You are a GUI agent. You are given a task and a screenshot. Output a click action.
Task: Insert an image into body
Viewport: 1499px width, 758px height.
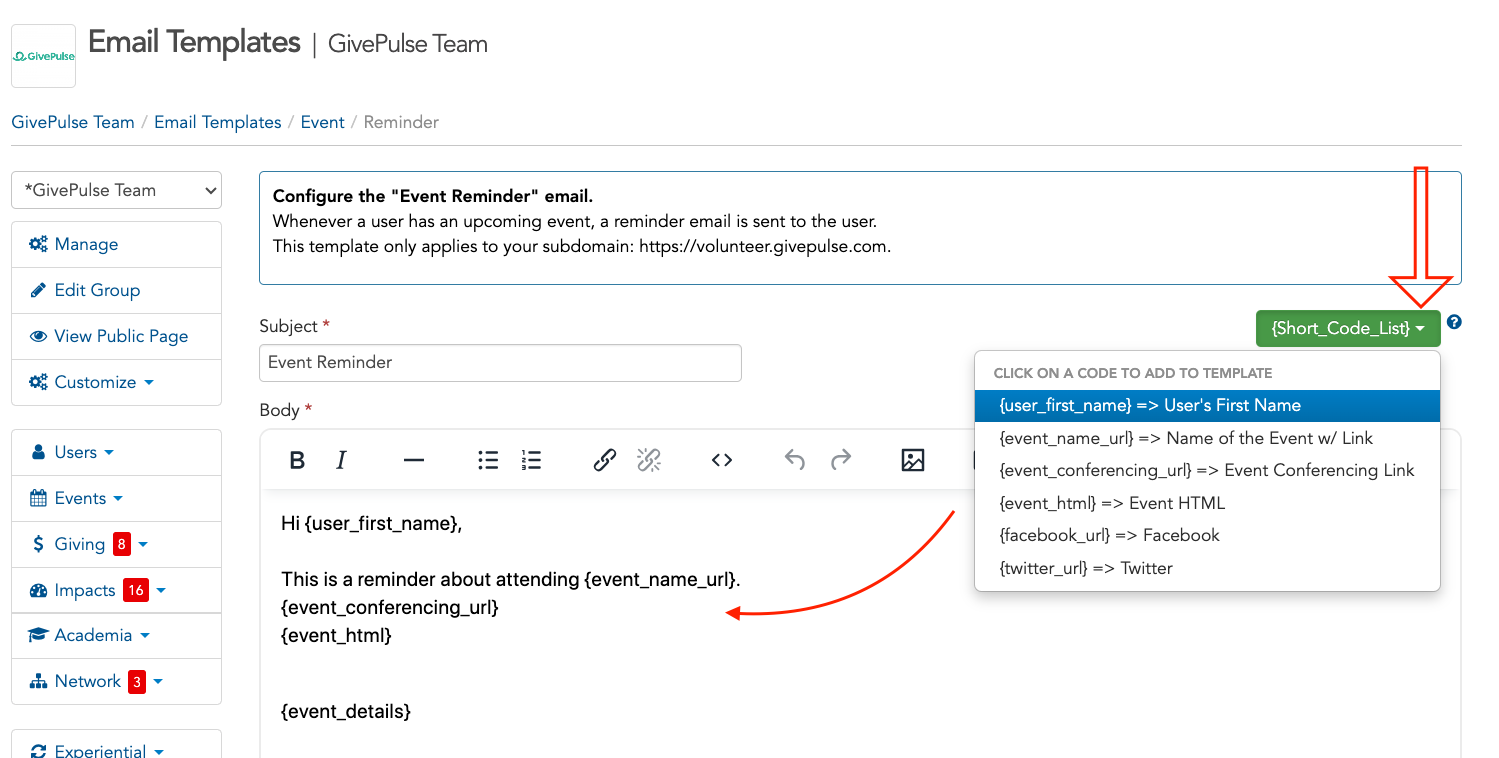(912, 460)
